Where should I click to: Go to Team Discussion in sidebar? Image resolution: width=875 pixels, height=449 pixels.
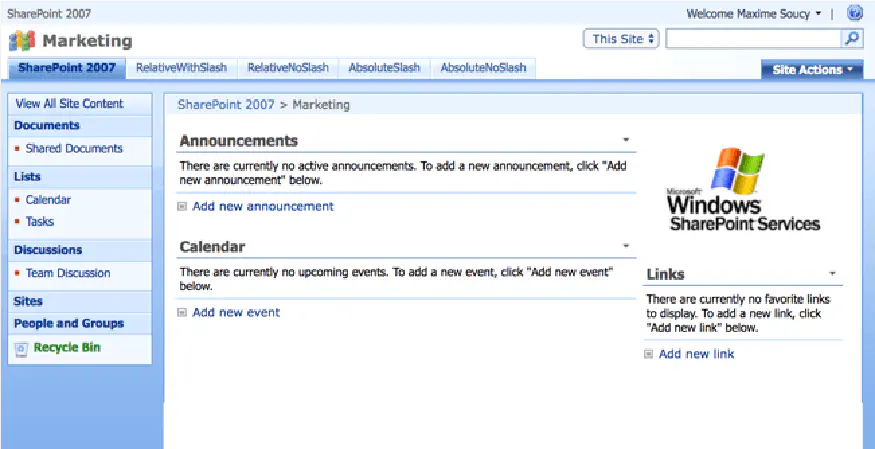tap(68, 273)
